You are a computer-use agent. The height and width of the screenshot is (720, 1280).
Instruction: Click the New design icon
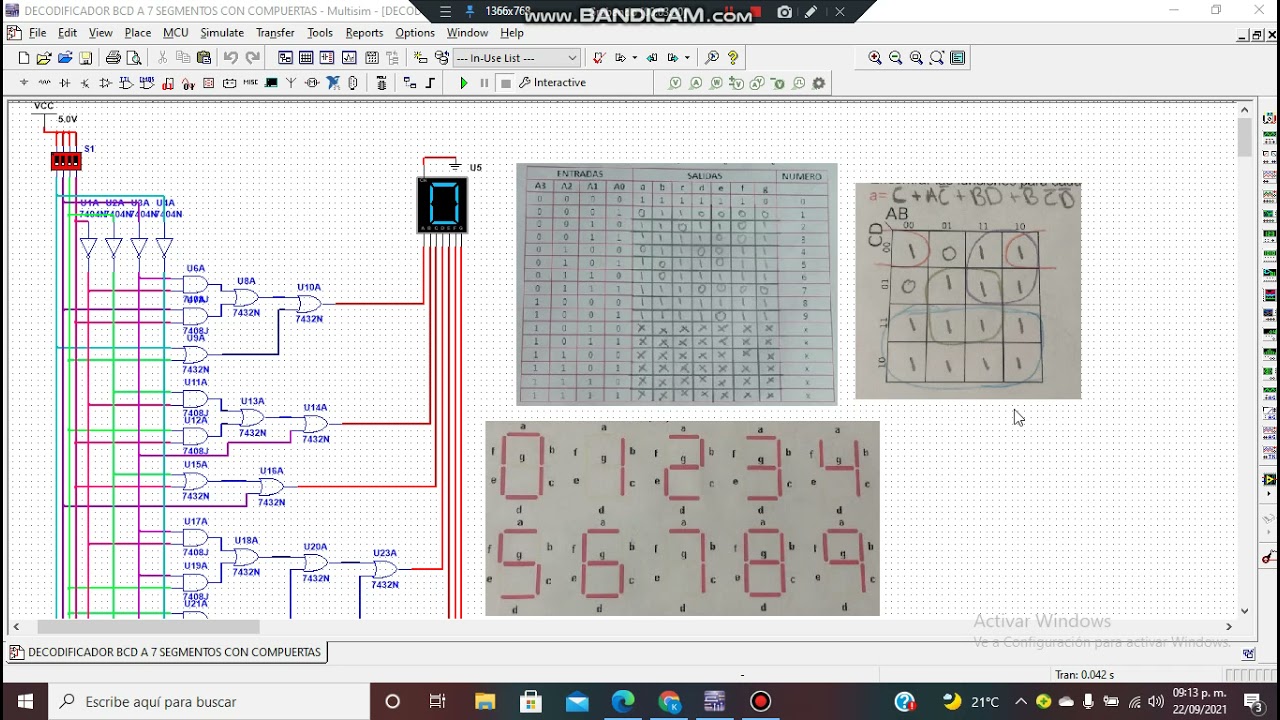click(24, 58)
